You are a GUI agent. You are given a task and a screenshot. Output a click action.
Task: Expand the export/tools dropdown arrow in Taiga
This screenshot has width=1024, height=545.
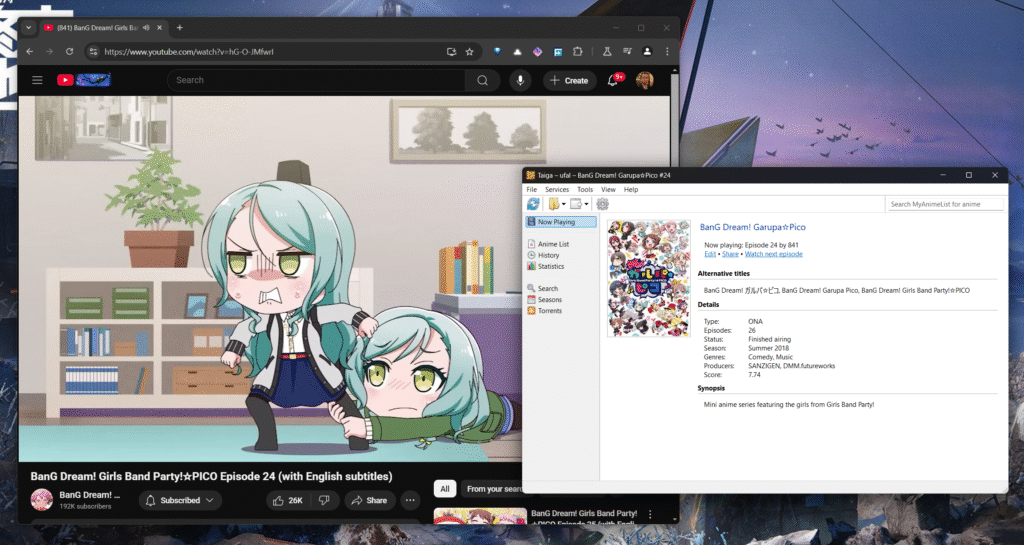pos(586,204)
